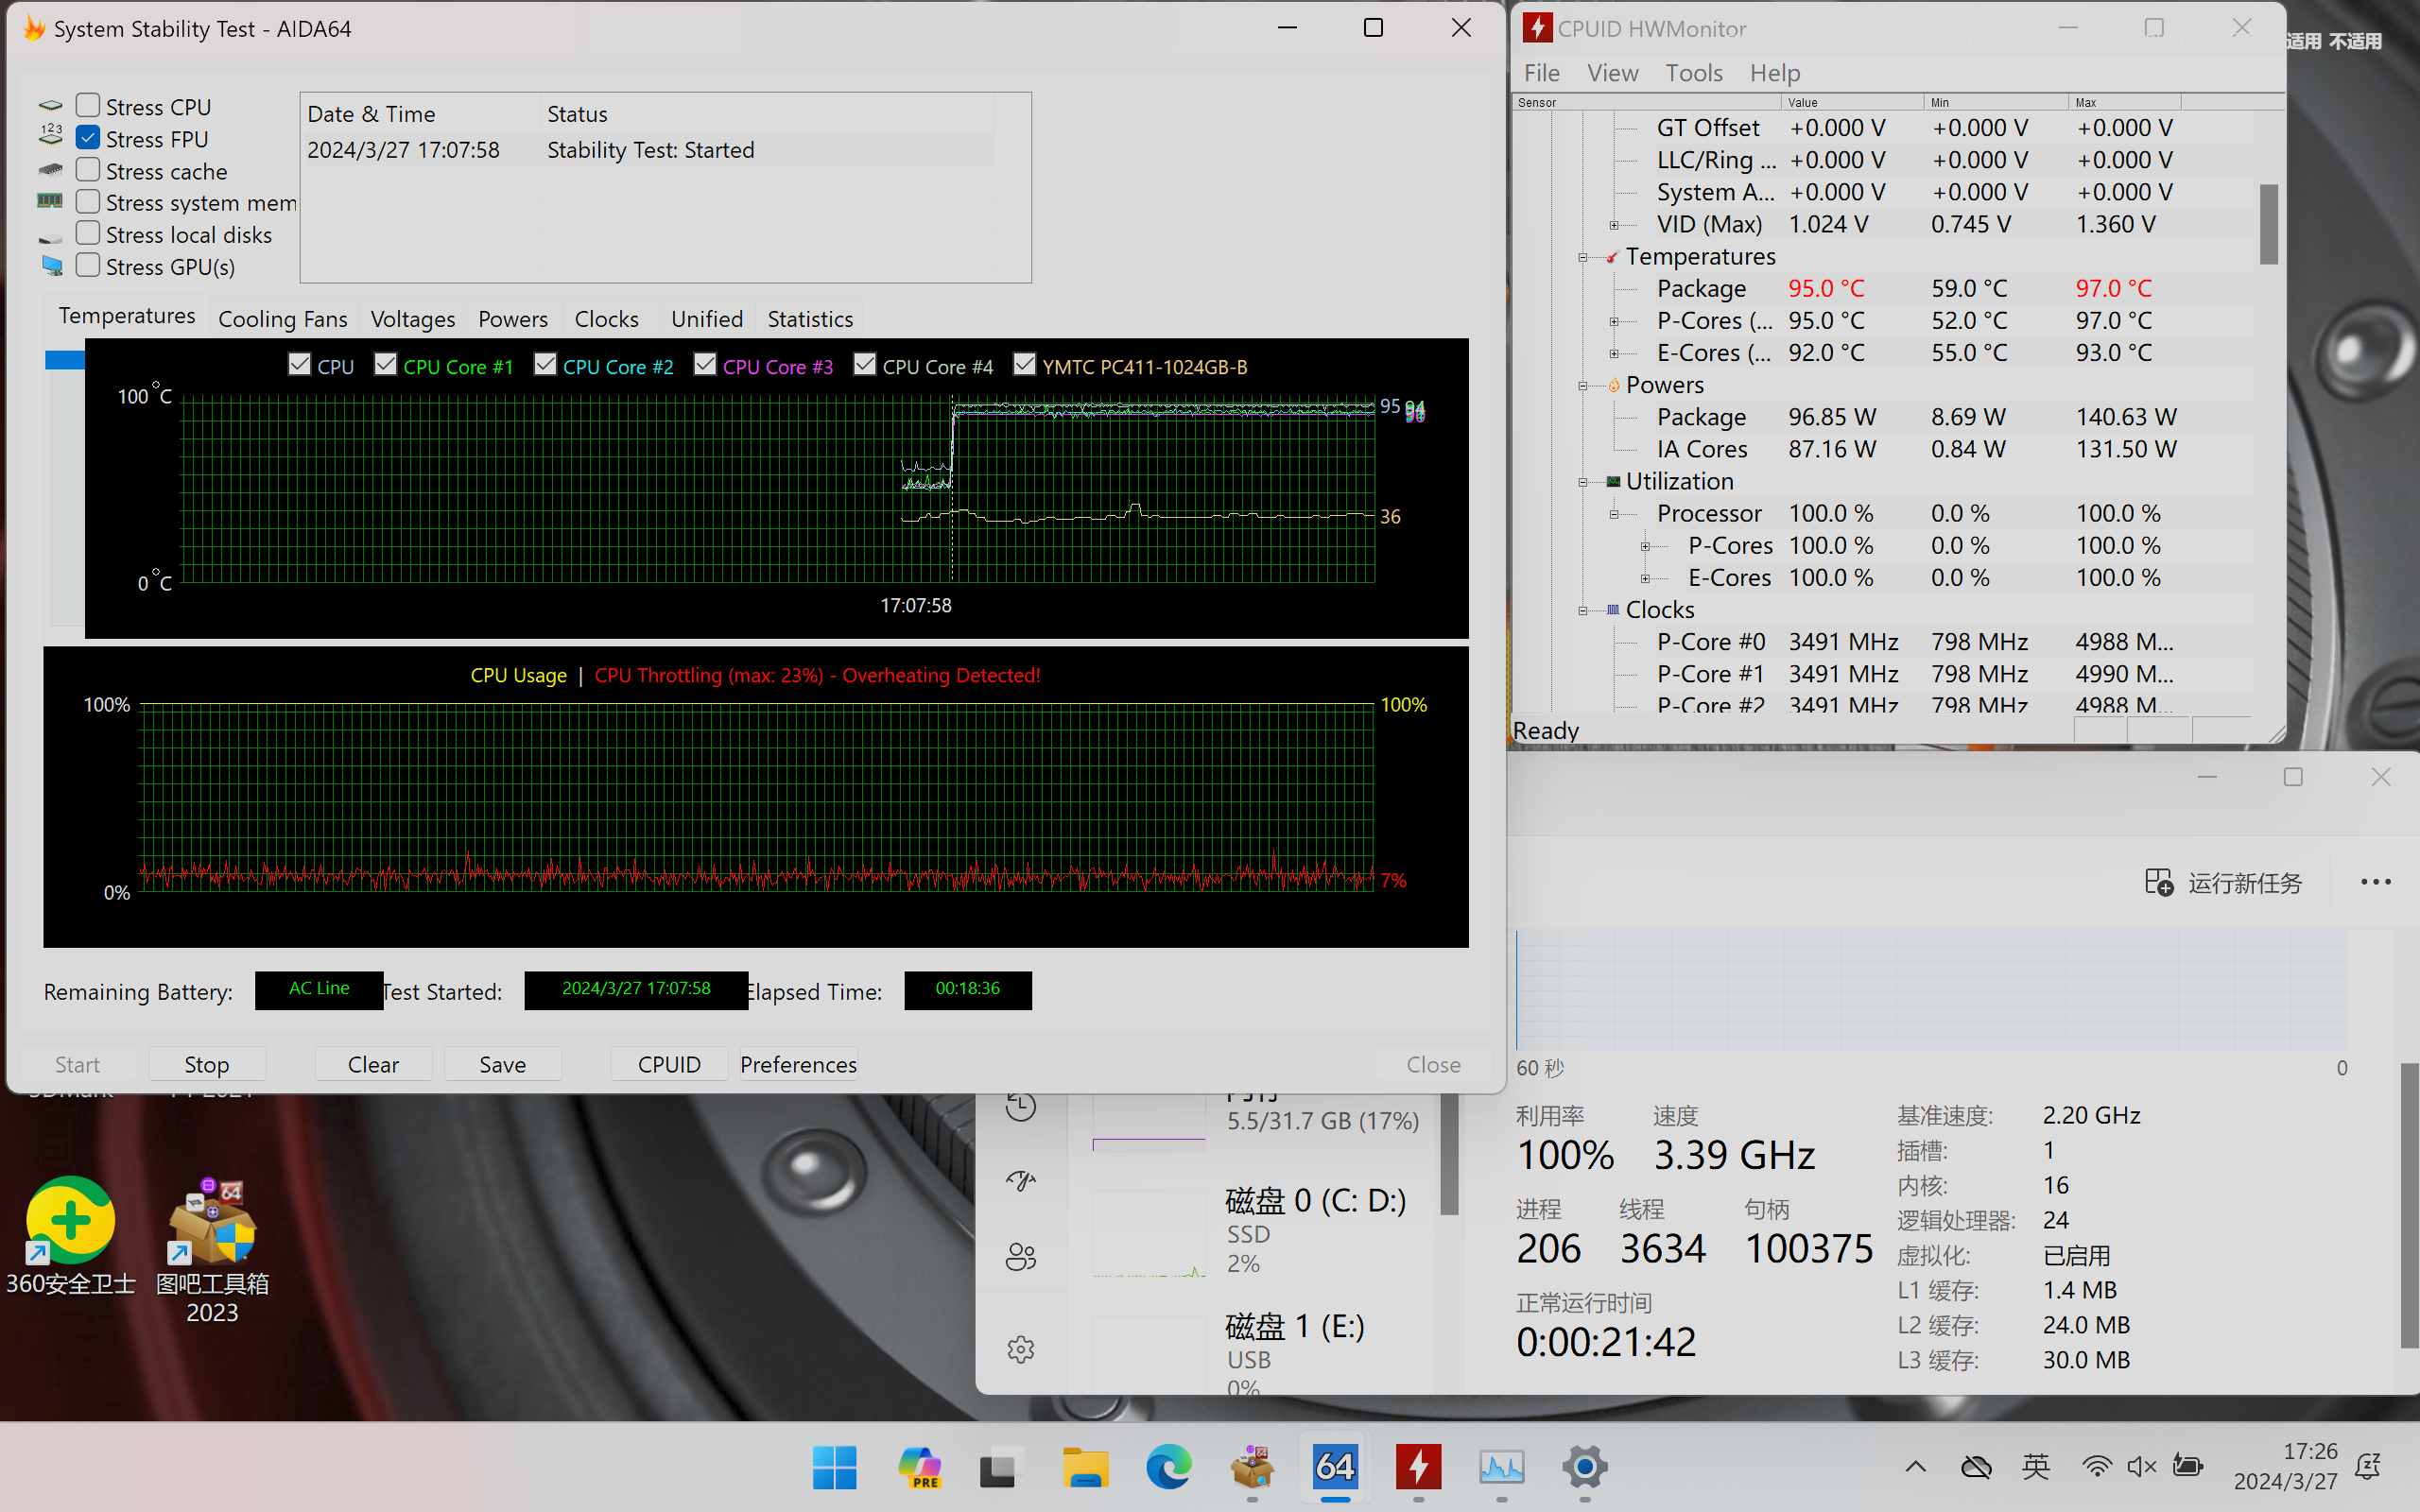Click the Preferences button
The image size is (2420, 1512).
(x=798, y=1064)
